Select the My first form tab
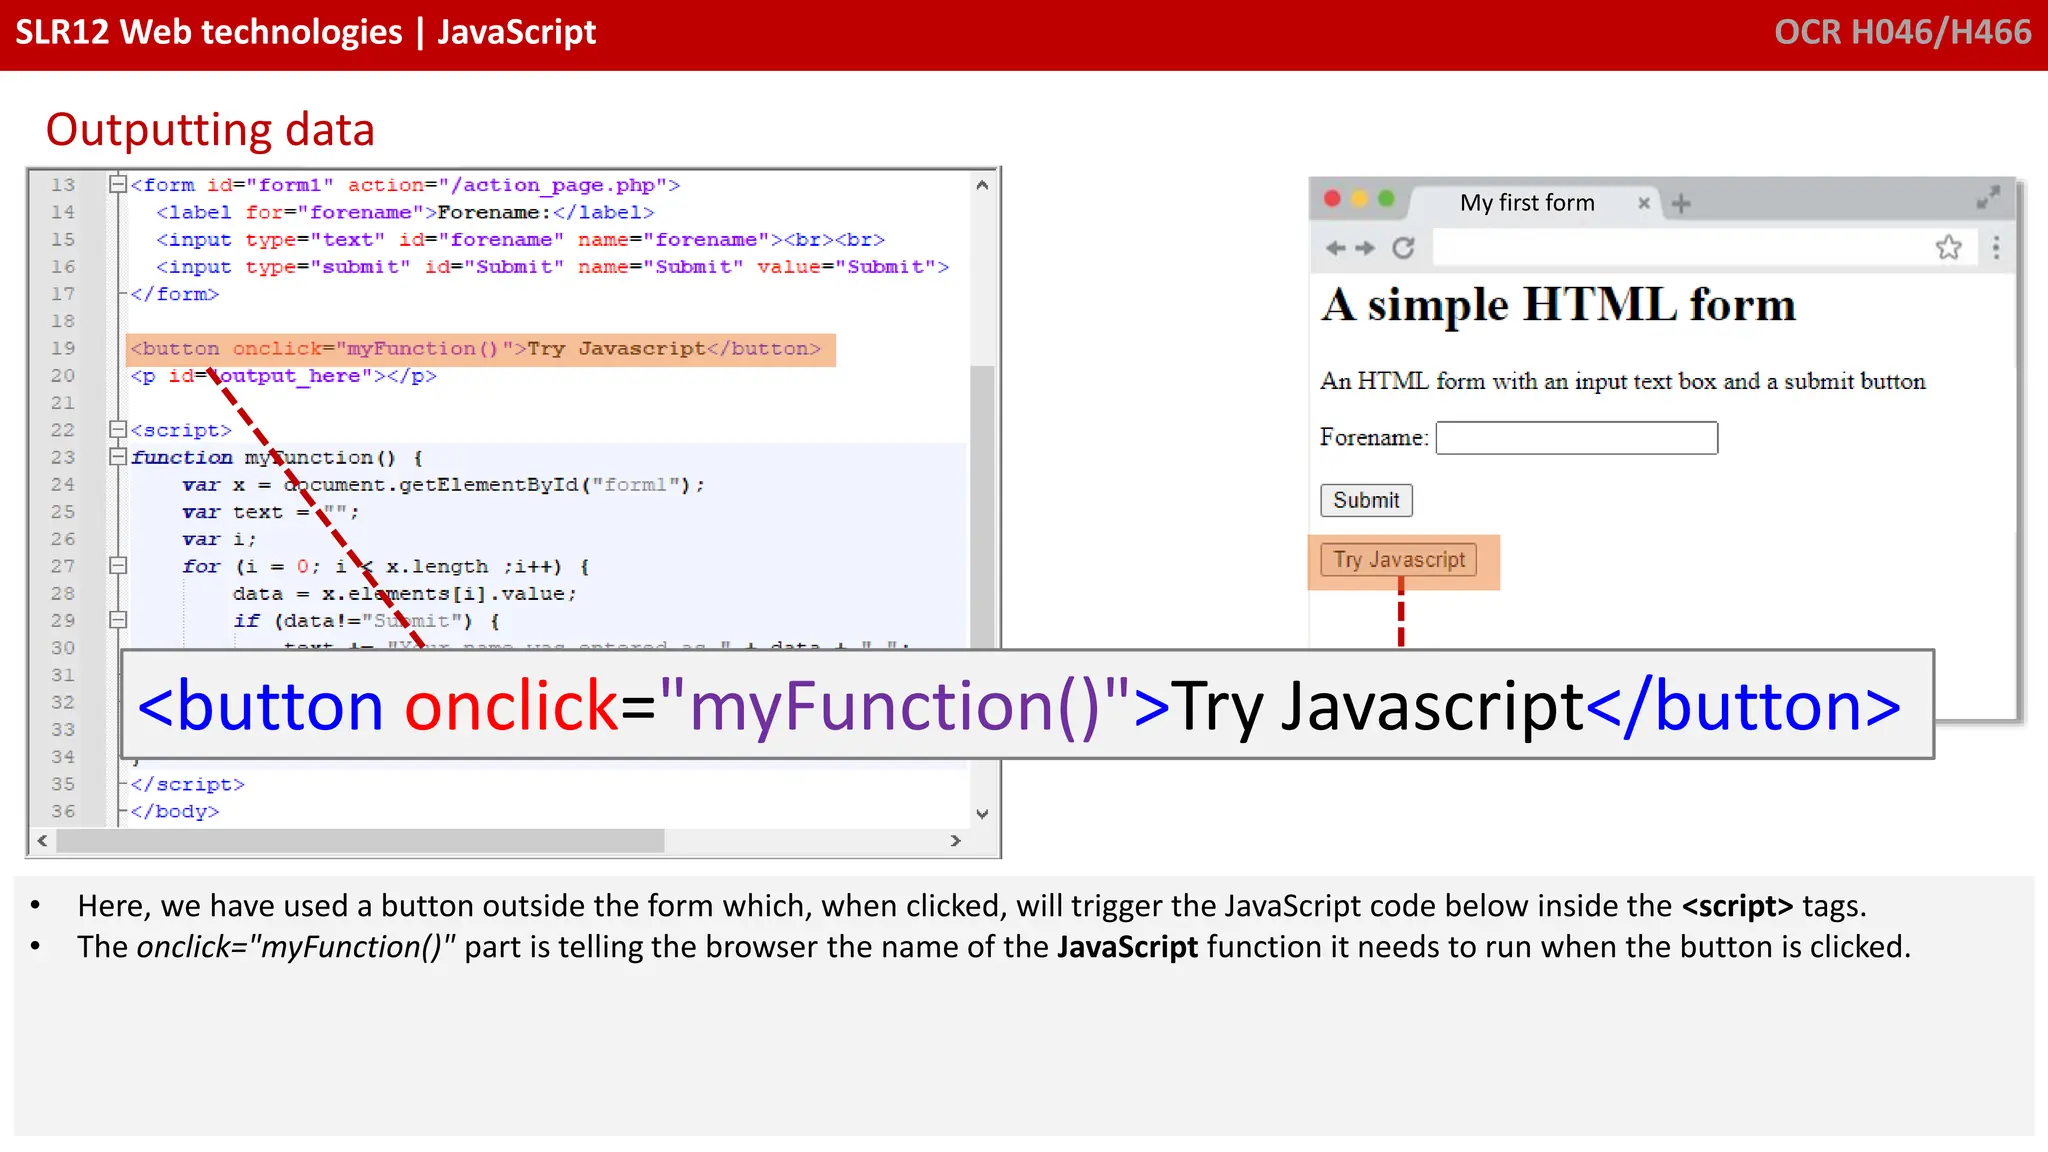This screenshot has width=2048, height=1152. click(x=1527, y=203)
